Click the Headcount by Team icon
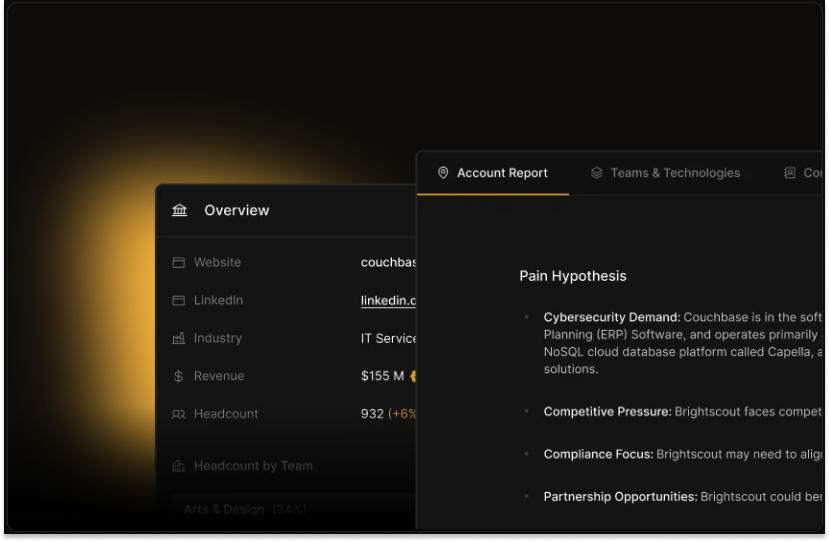Screen dimensions: 829x542 [179, 466]
